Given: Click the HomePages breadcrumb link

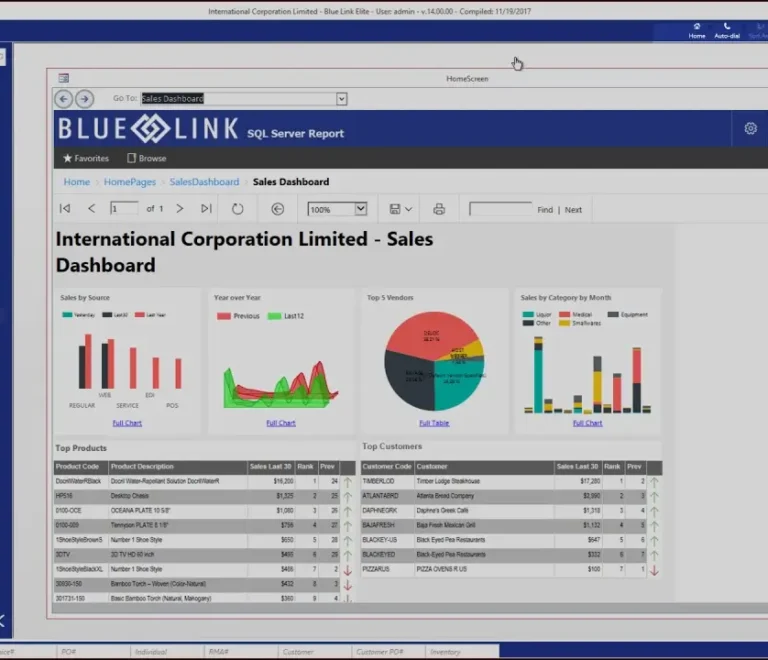Looking at the screenshot, I should click(130, 182).
